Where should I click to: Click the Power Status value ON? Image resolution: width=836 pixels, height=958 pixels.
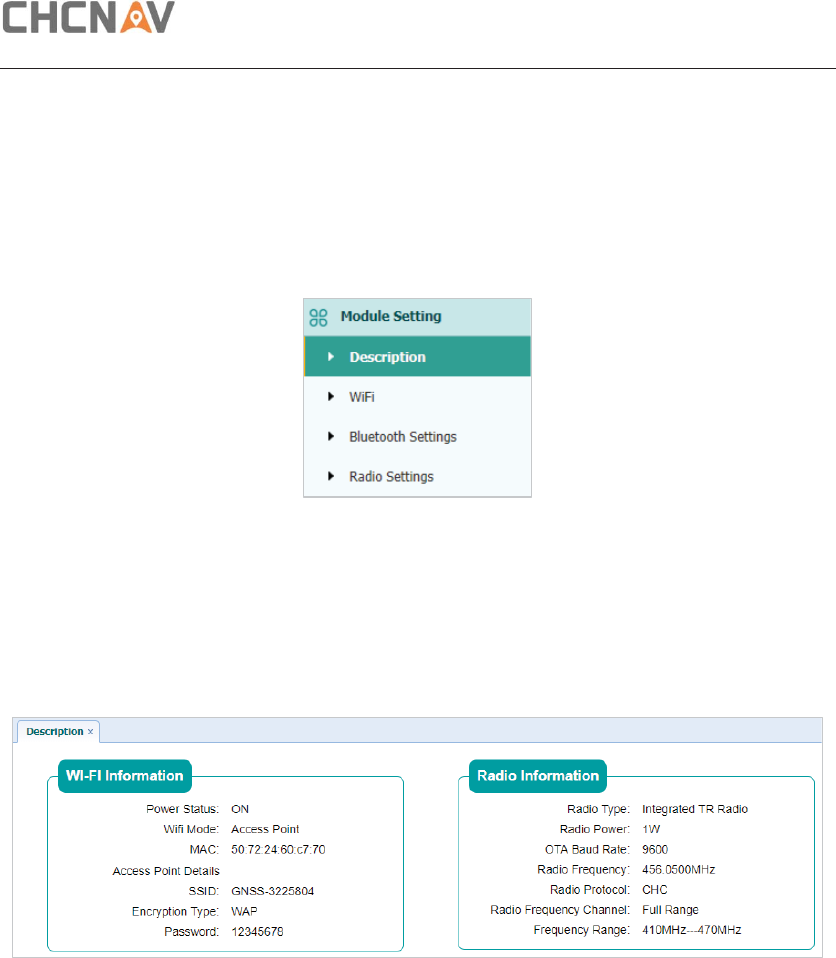[x=240, y=809]
